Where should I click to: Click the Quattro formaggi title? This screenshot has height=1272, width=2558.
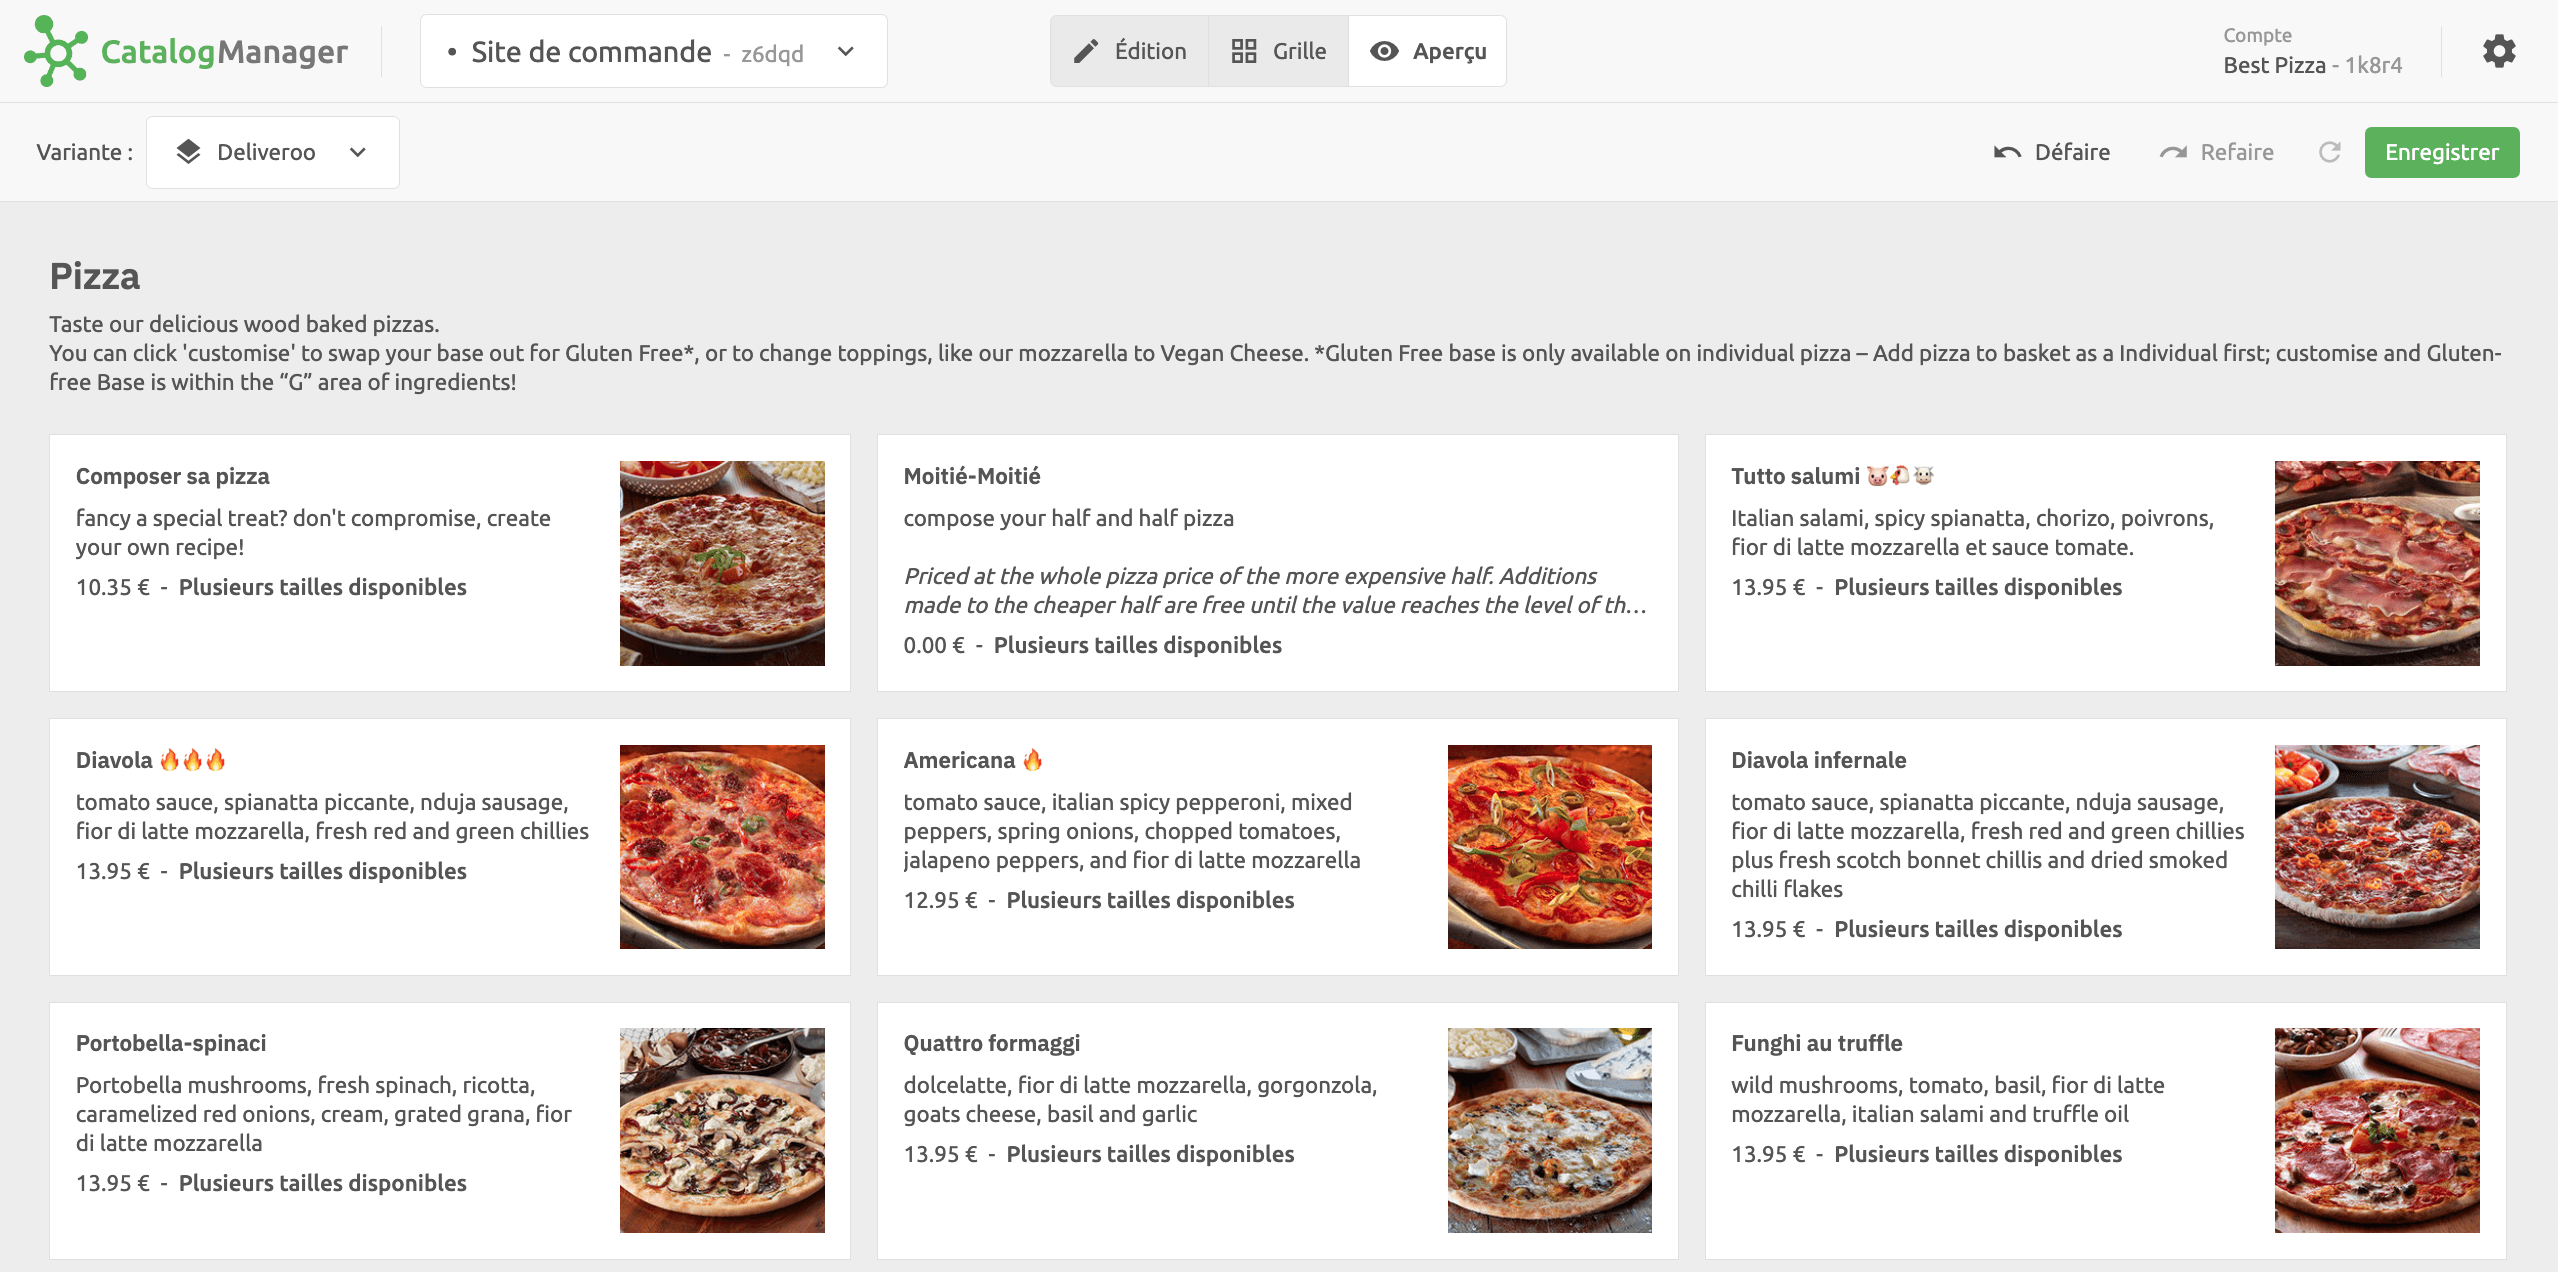(x=992, y=1043)
